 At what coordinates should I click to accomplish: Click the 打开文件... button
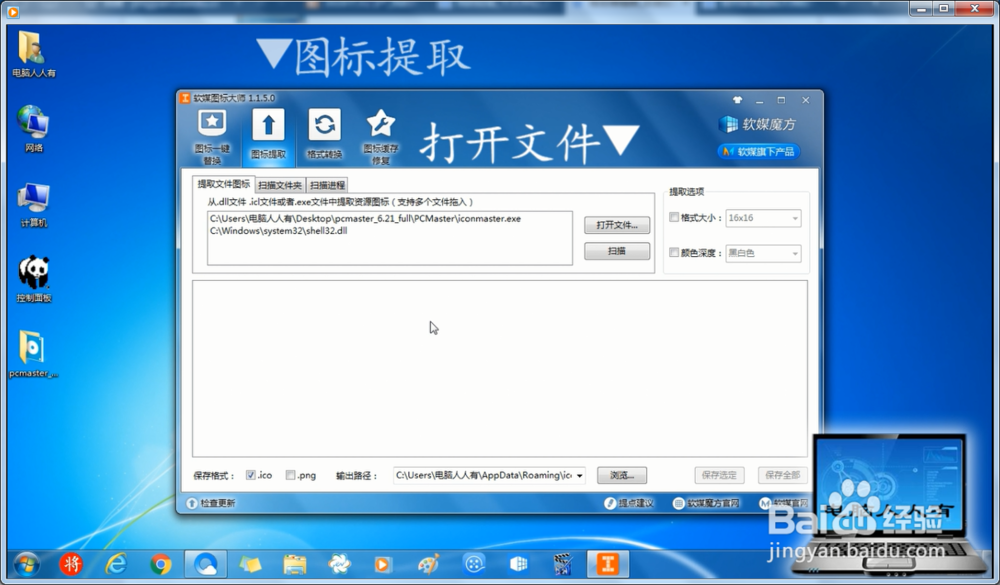(x=617, y=225)
